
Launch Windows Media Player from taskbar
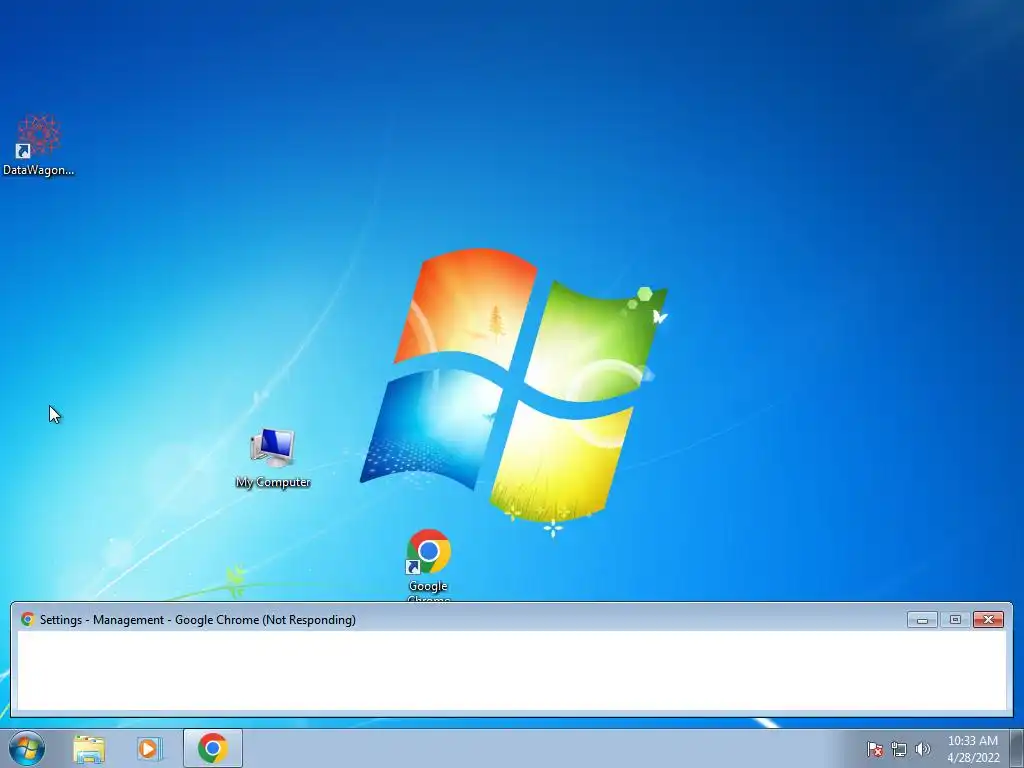pos(149,748)
